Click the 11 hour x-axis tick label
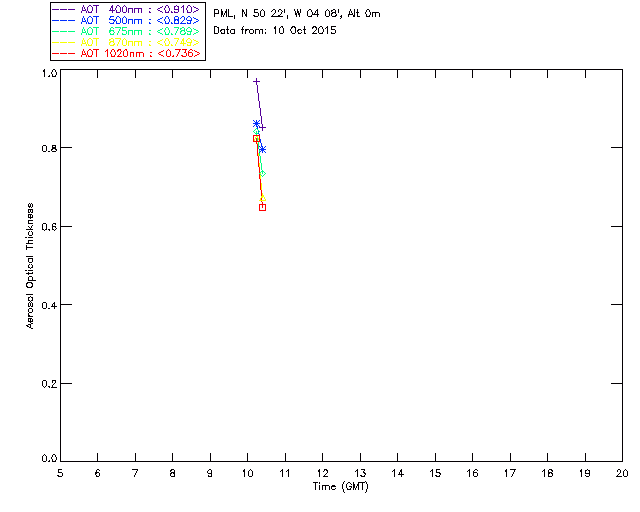 [285, 473]
